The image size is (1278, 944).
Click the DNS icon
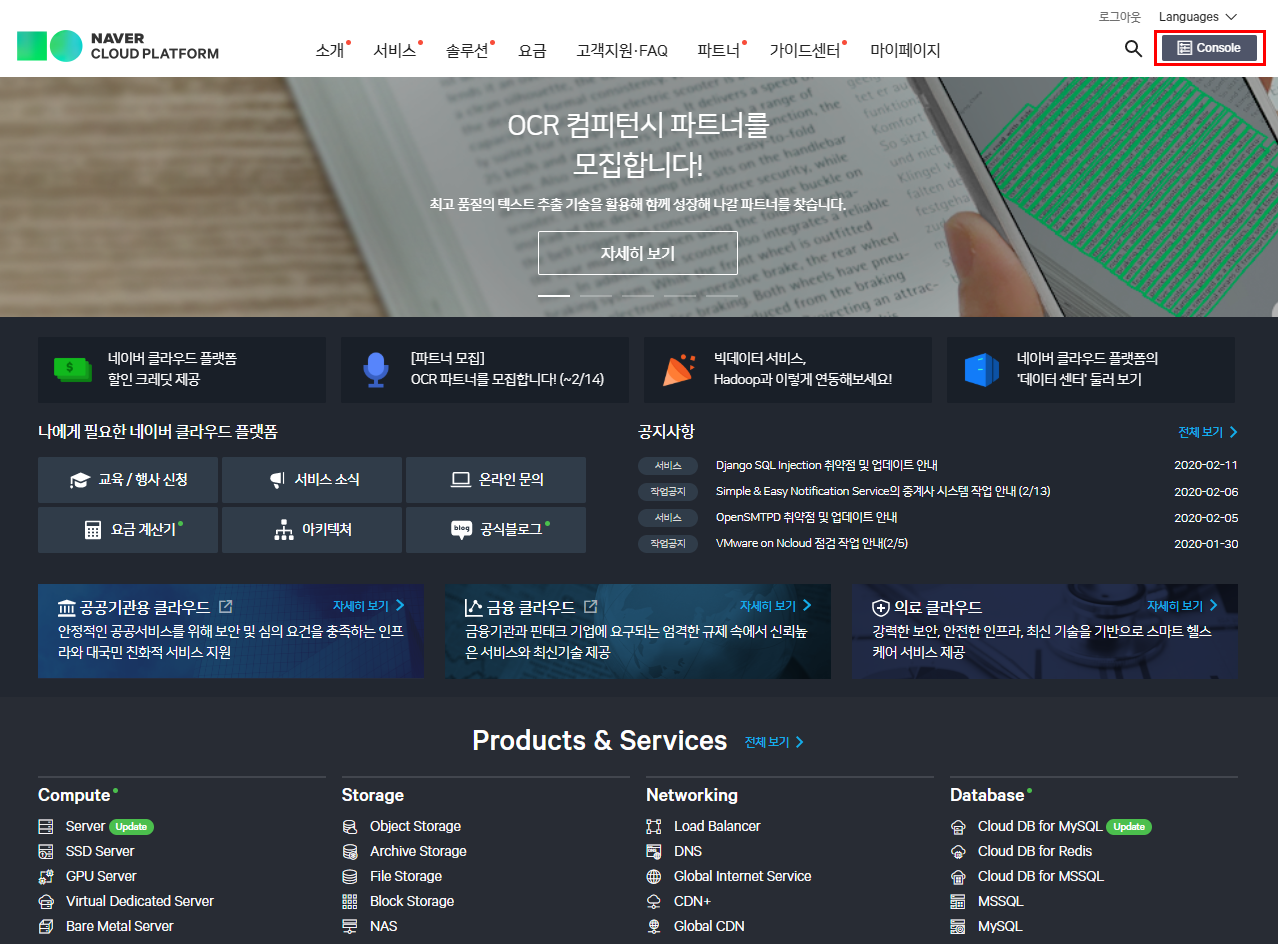(x=654, y=852)
